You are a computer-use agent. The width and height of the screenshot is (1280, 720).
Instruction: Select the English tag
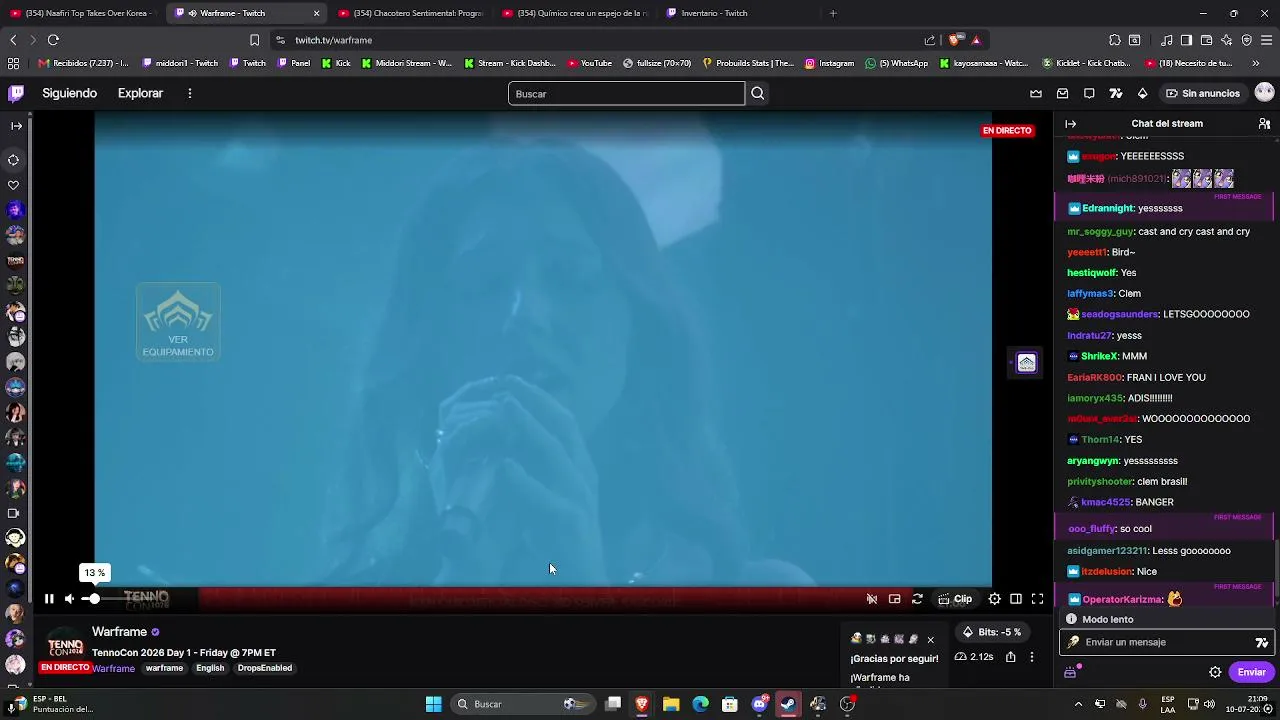(210, 668)
